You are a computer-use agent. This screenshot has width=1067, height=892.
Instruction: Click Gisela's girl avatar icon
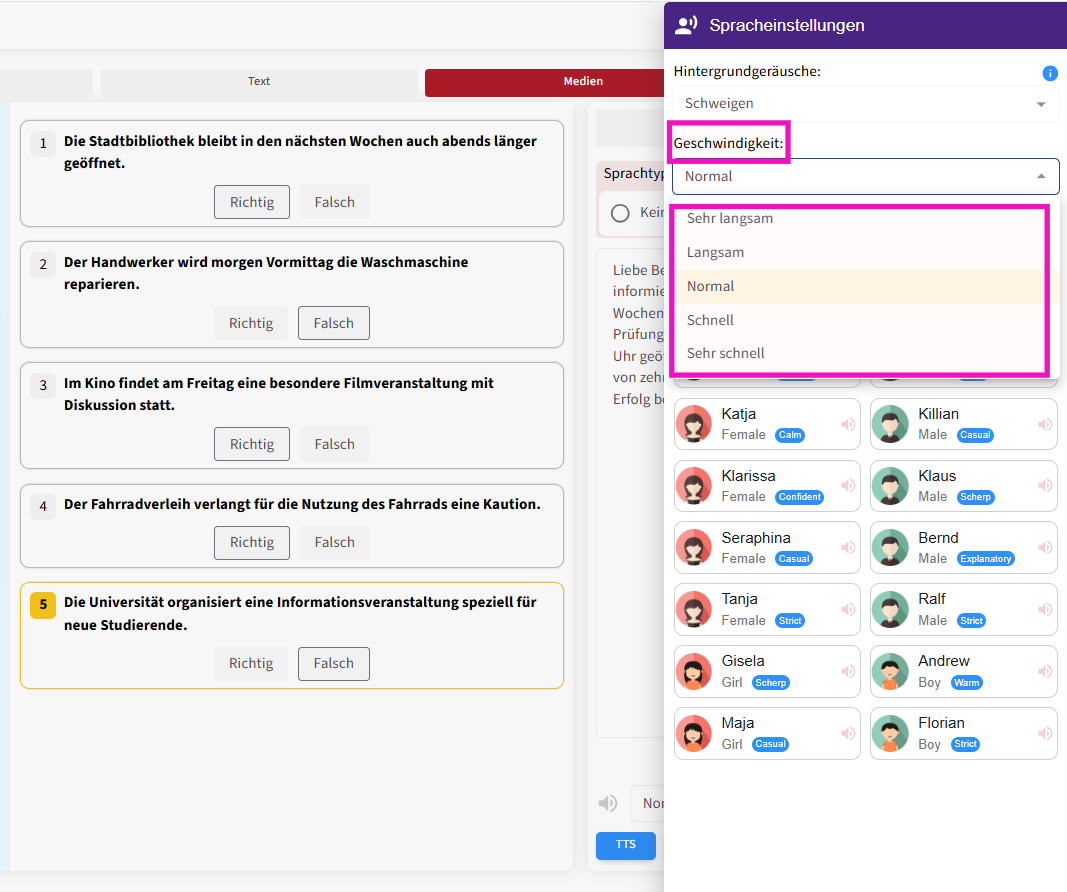(x=693, y=671)
